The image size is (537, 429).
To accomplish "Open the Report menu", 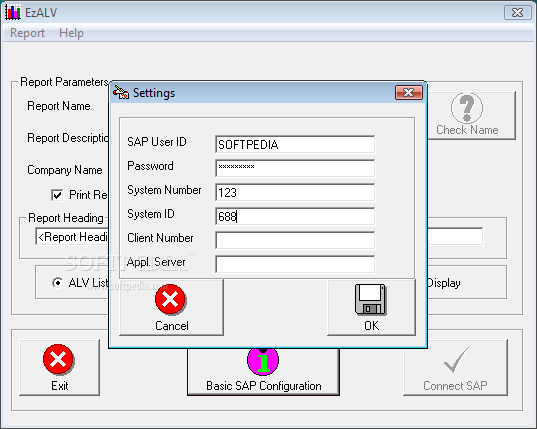I will [27, 33].
